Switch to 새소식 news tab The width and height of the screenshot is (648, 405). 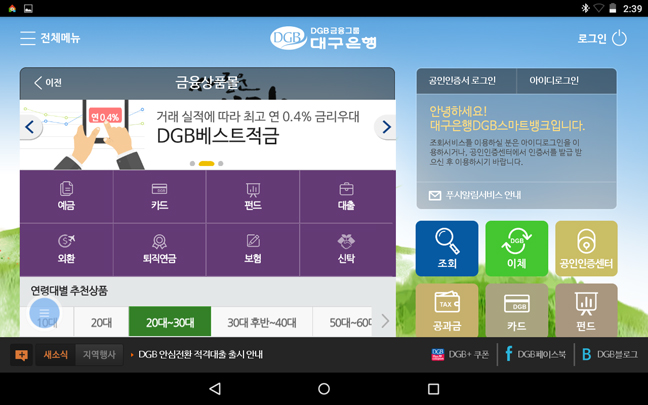[x=55, y=355]
